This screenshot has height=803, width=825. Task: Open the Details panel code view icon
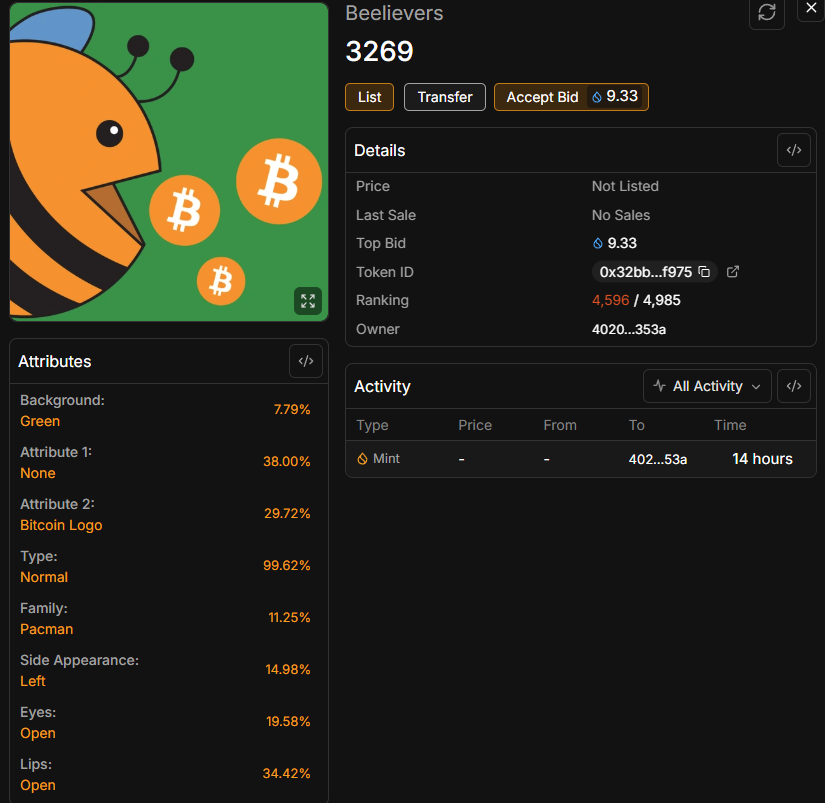793,150
